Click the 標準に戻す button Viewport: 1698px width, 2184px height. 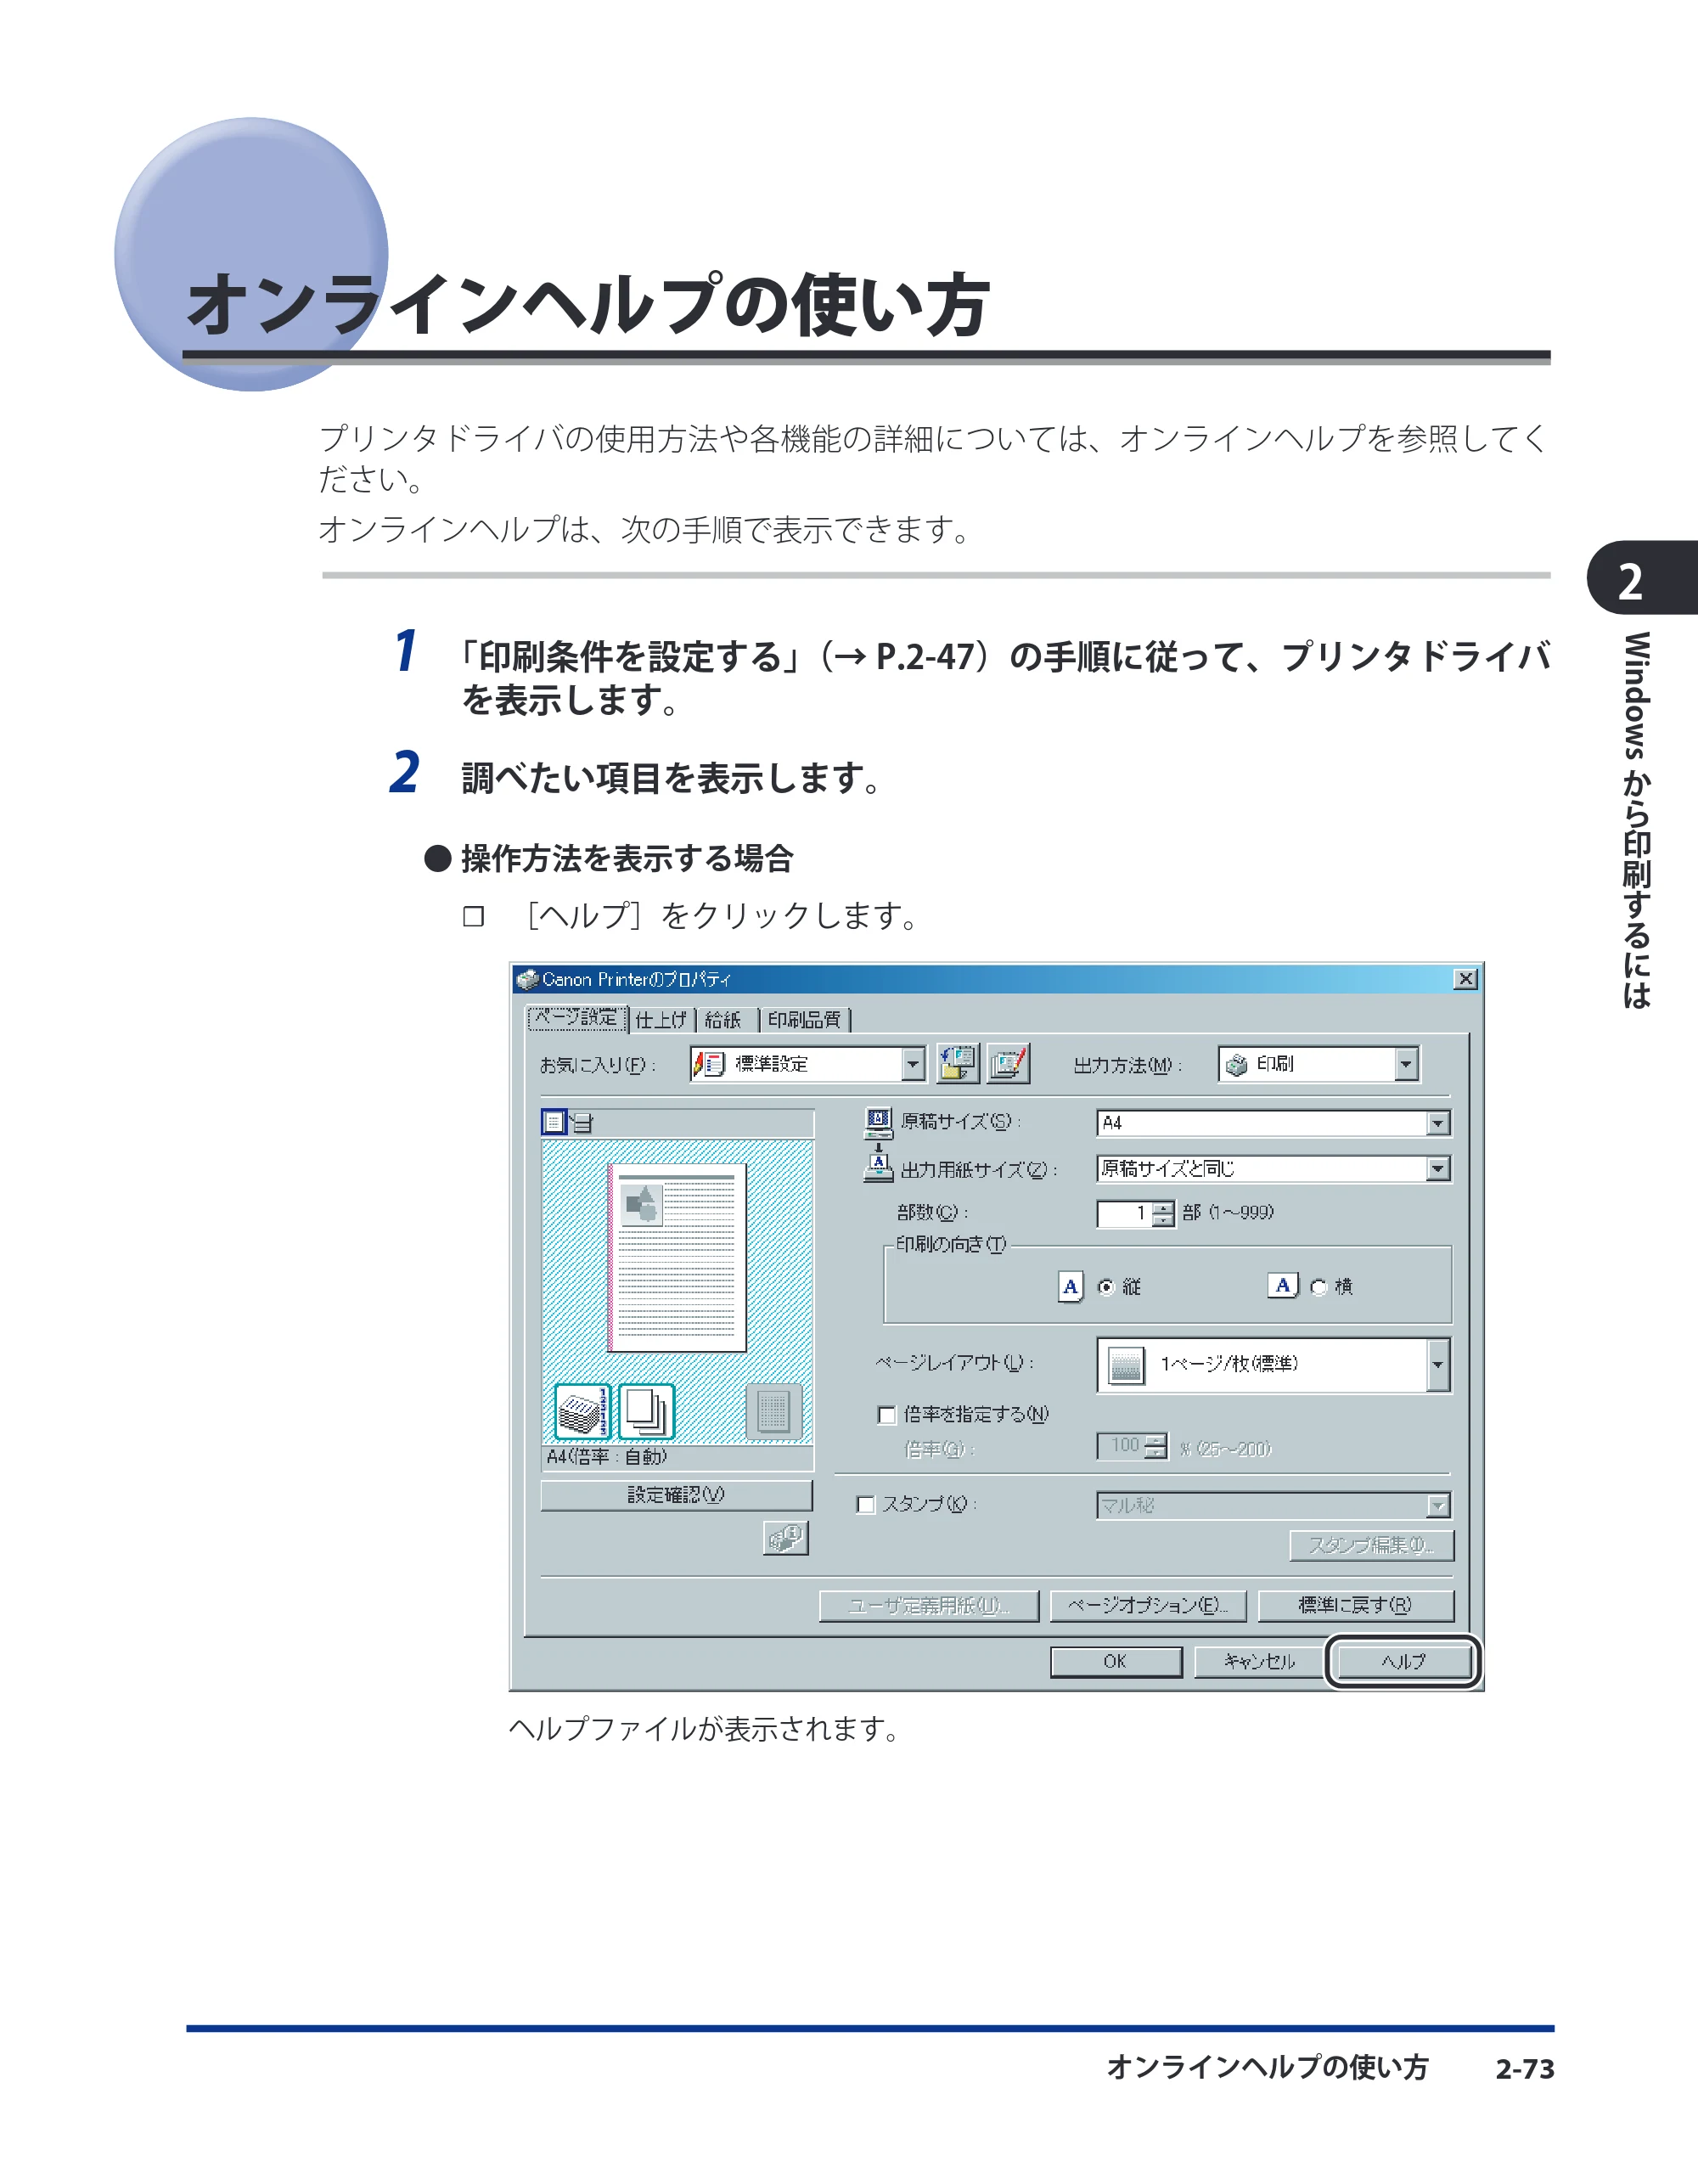pyautogui.click(x=1355, y=1605)
